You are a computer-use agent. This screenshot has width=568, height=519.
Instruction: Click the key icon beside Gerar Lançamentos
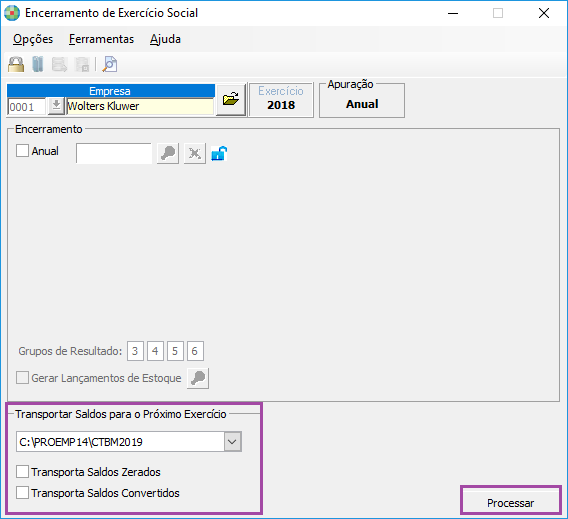tap(198, 378)
